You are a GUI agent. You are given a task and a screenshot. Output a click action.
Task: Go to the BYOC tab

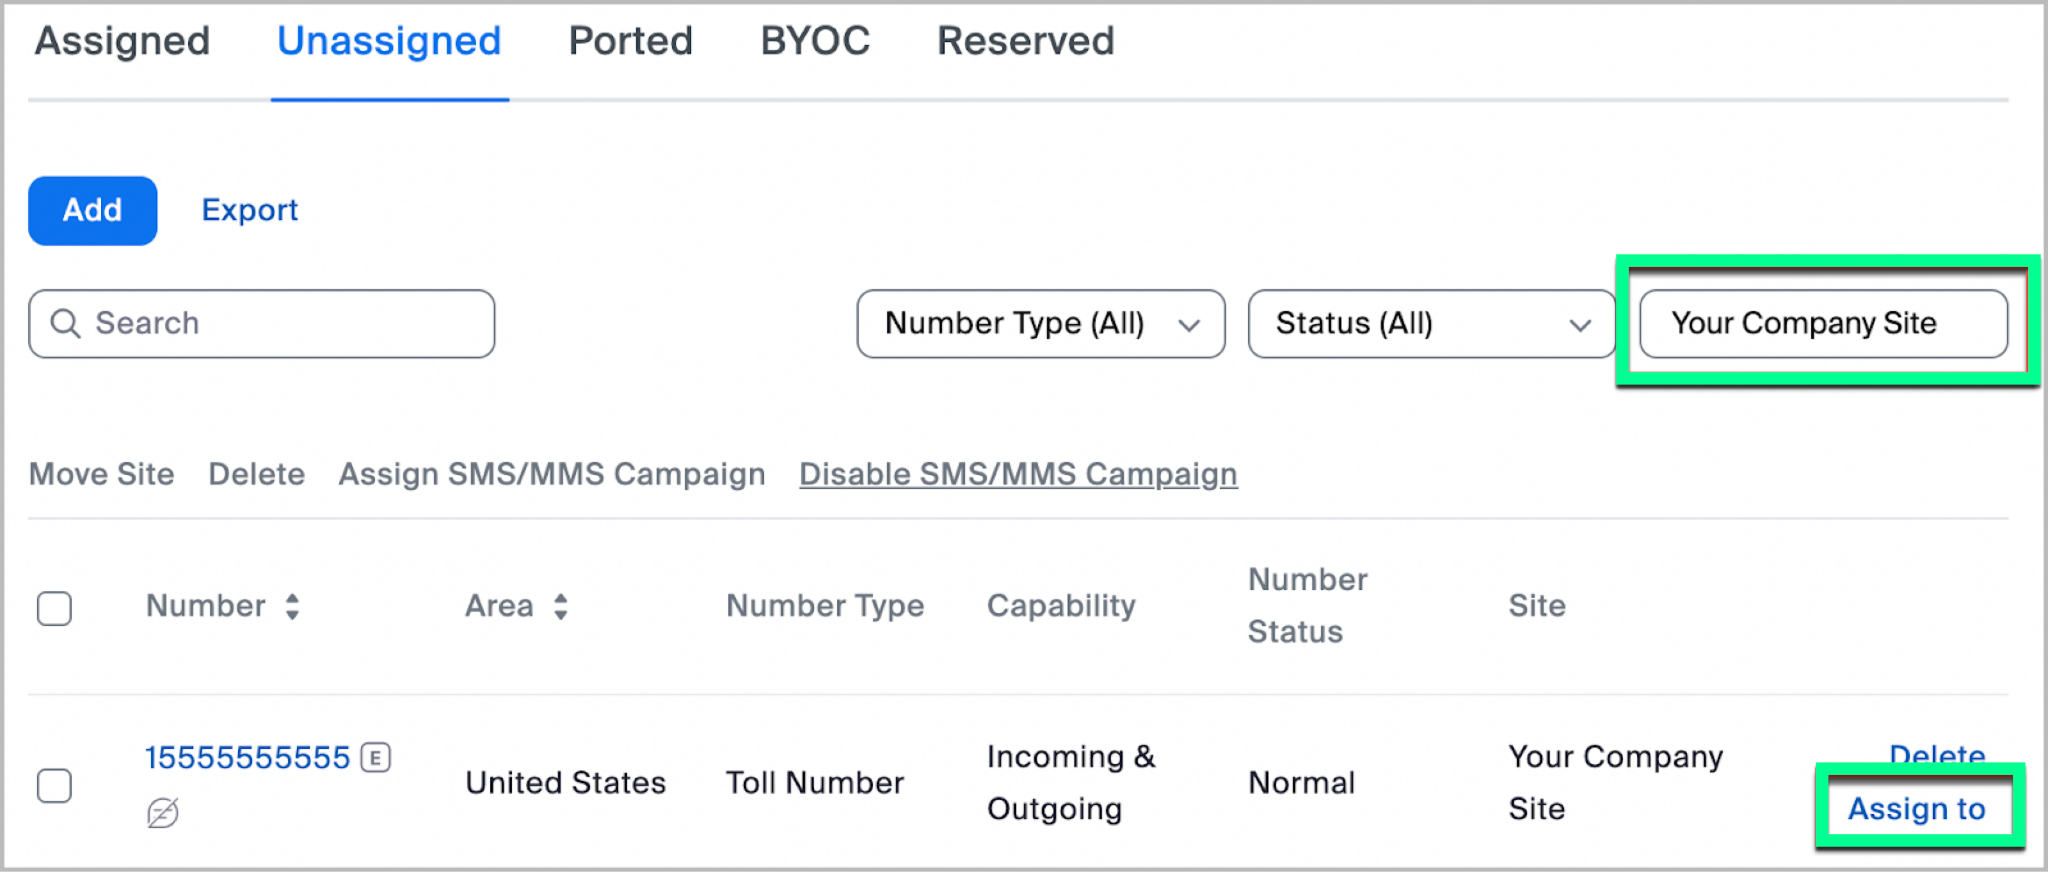pyautogui.click(x=815, y=42)
